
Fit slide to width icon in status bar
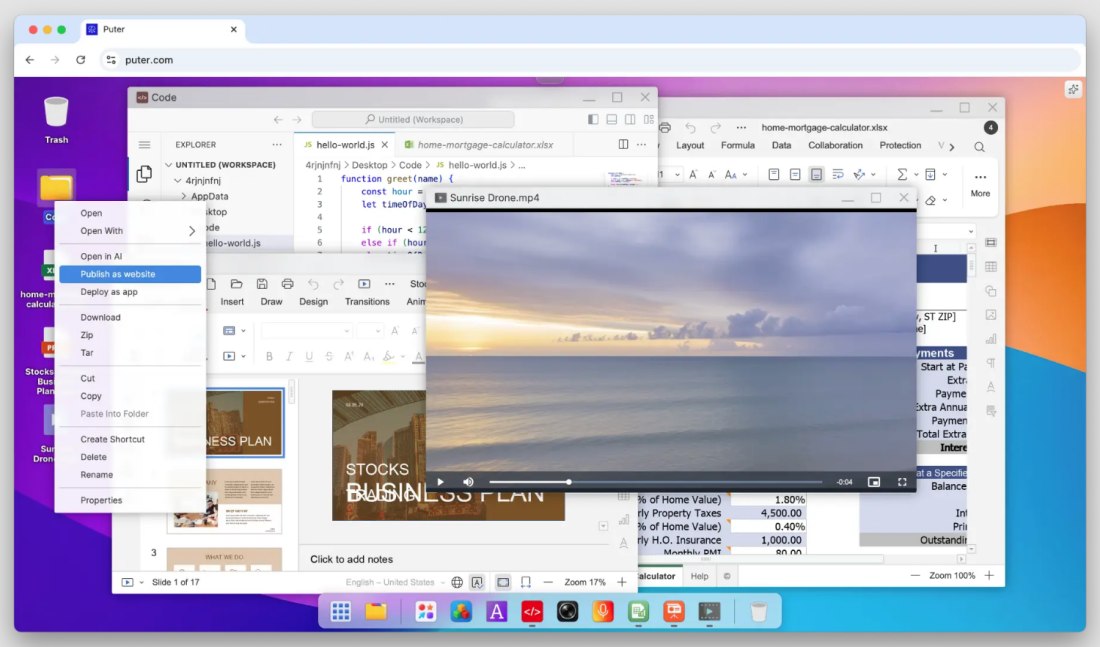pyautogui.click(x=525, y=582)
